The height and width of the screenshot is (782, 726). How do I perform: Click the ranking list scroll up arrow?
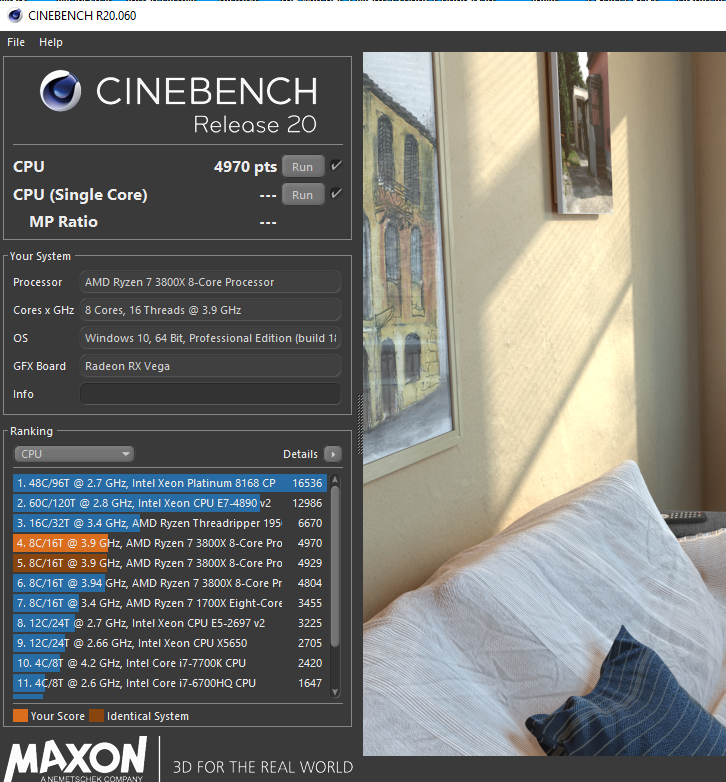(x=335, y=480)
